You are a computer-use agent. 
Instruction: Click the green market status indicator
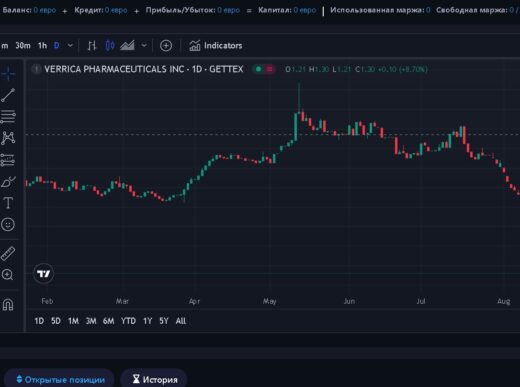click(258, 69)
